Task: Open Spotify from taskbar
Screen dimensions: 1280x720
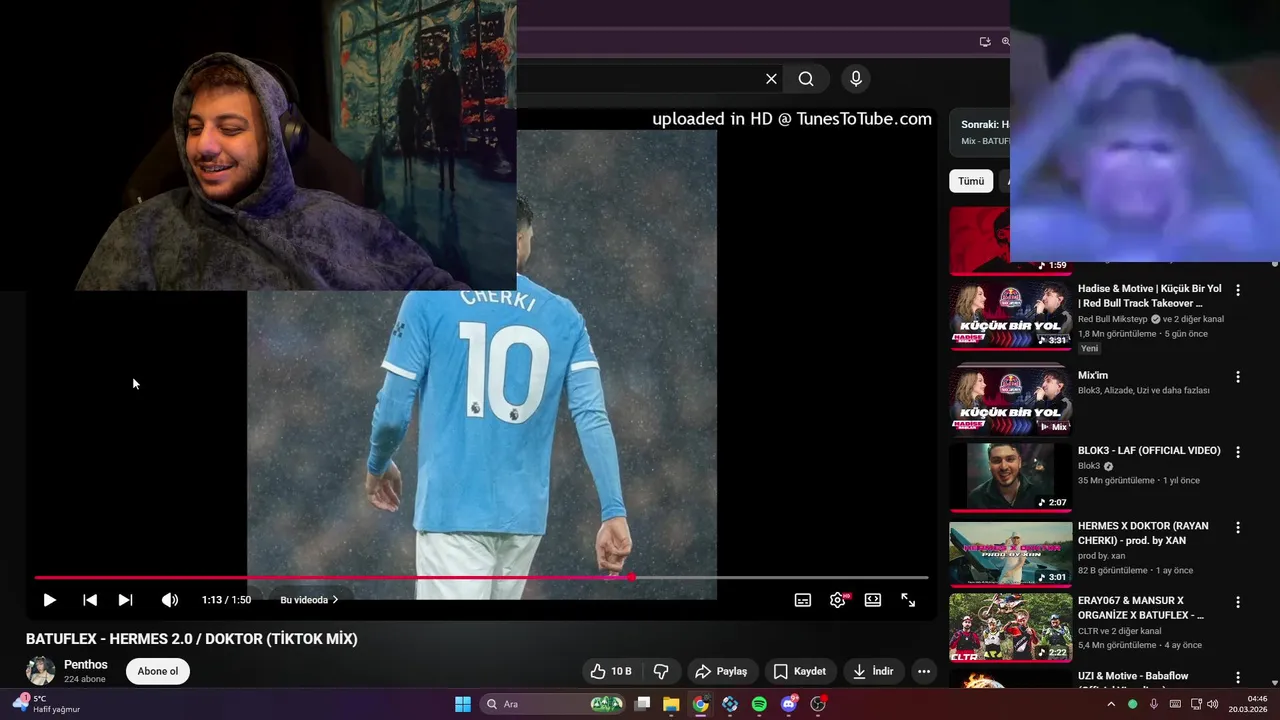Action: coord(759,704)
